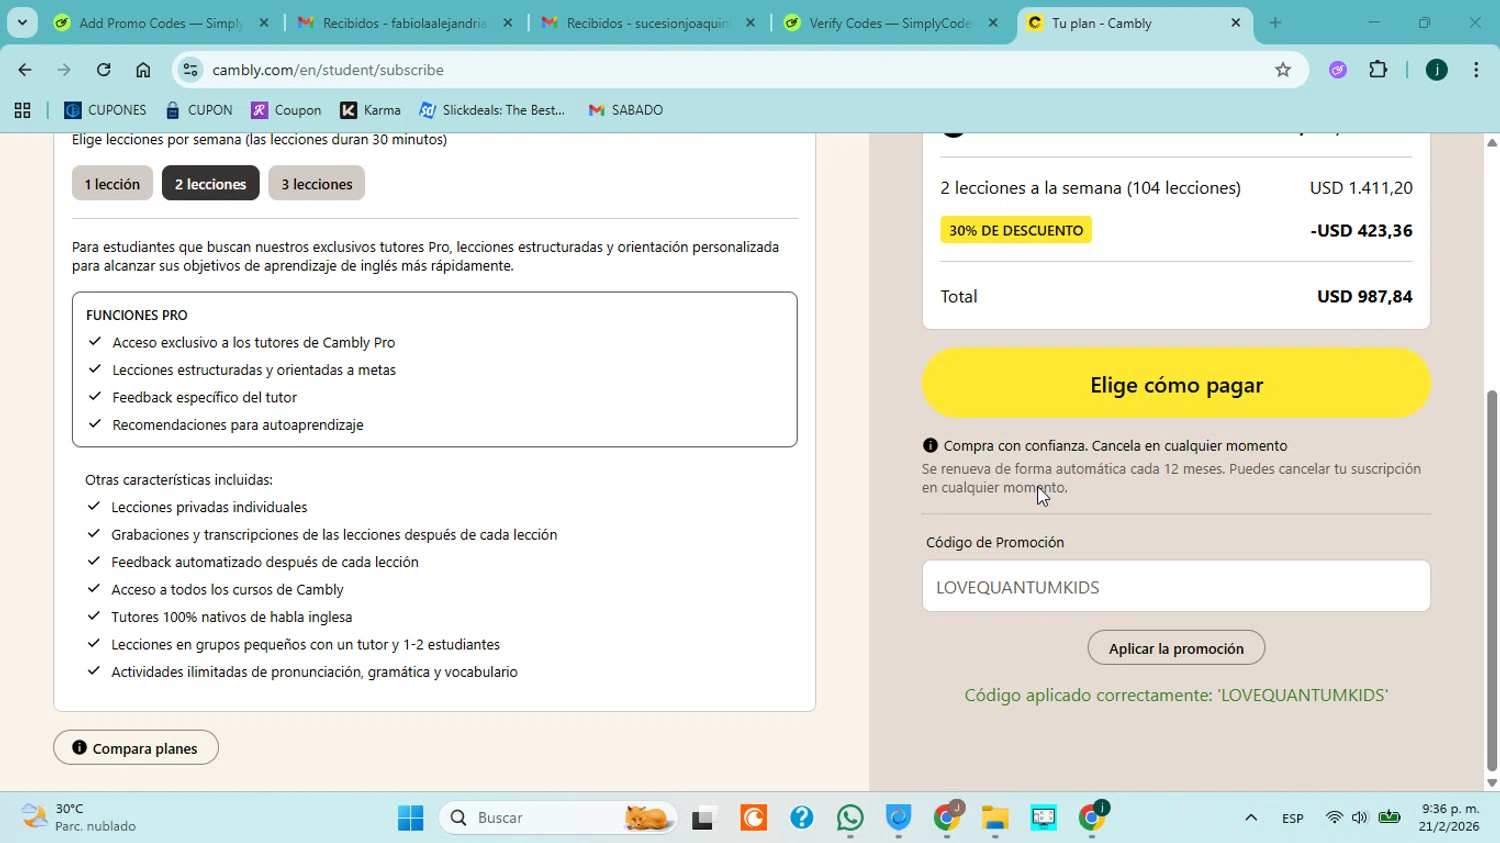Open the Chrome profile avatar menu
1500x843 pixels.
click(1436, 70)
